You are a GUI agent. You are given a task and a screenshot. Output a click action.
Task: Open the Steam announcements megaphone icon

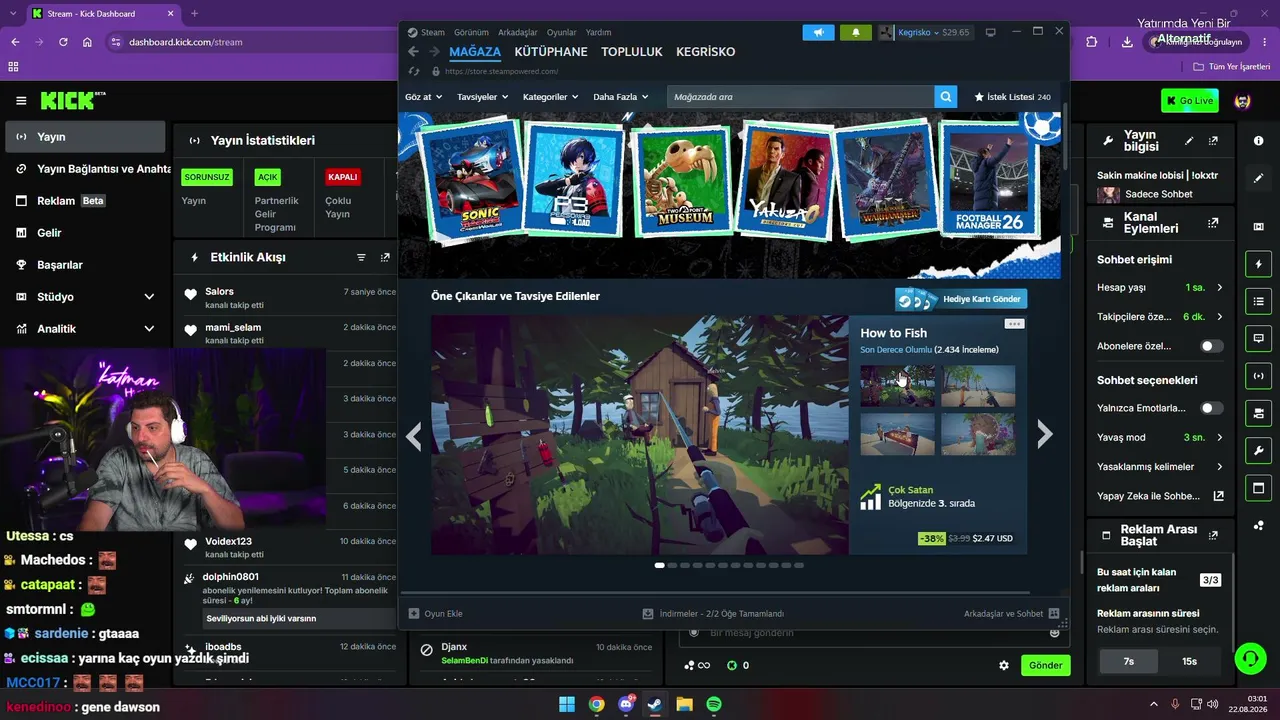(x=818, y=32)
